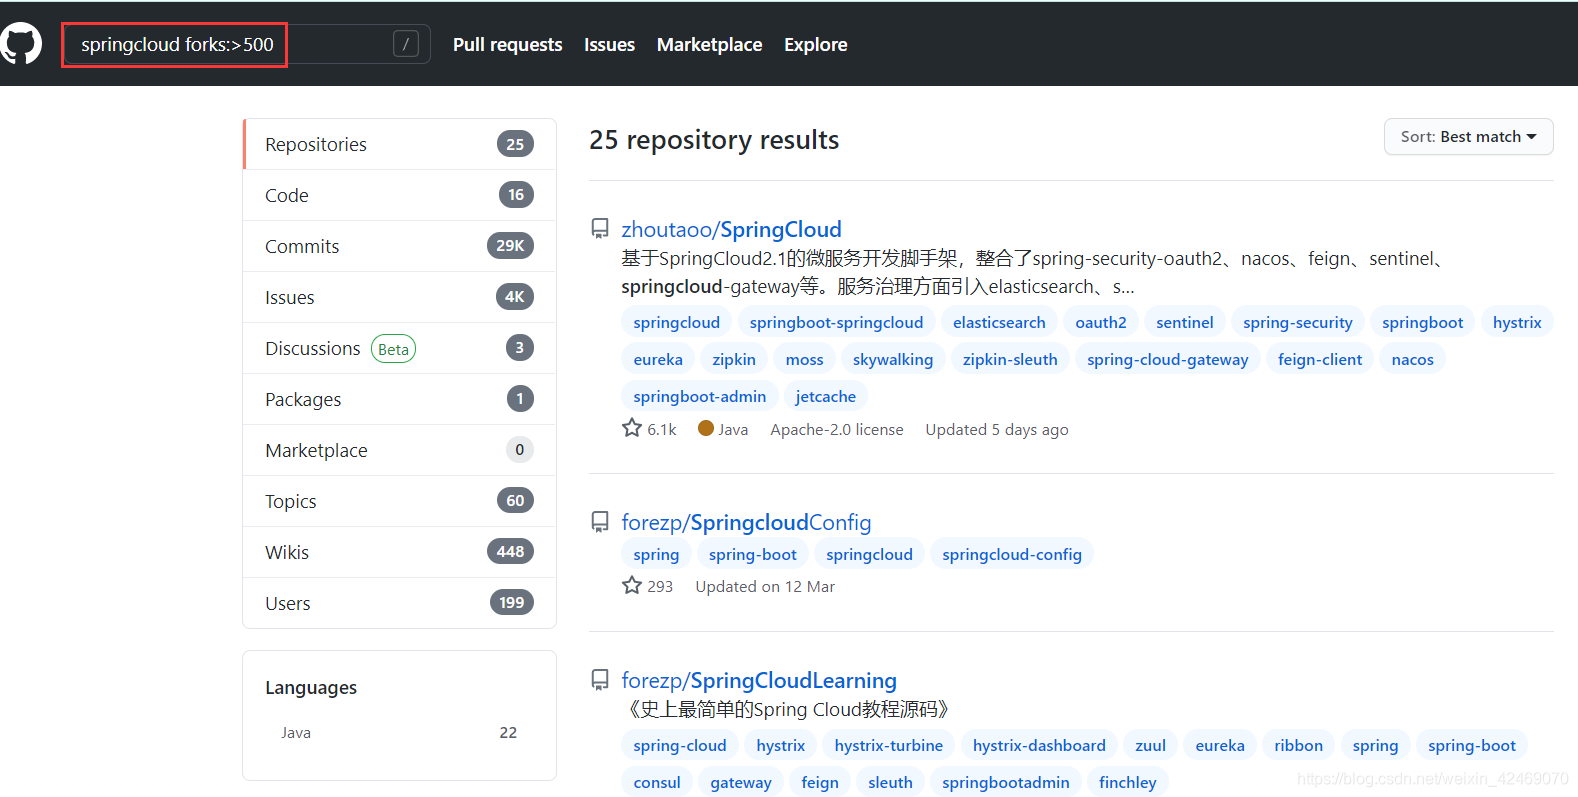Filter results by Java language

point(399,733)
